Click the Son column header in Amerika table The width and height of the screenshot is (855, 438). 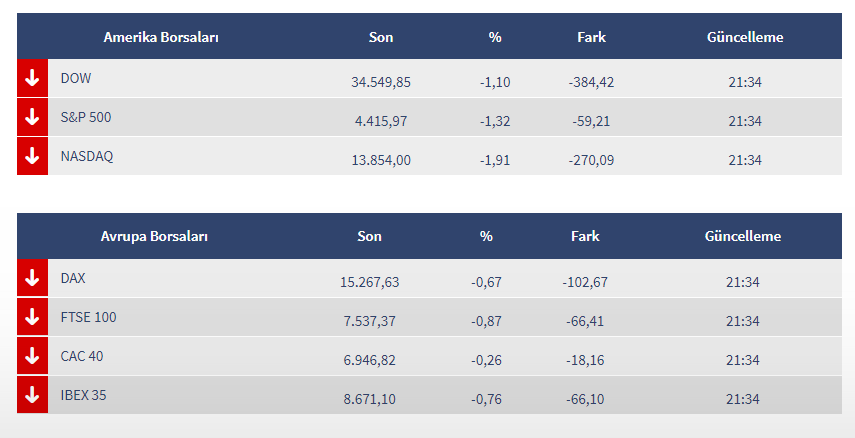tap(381, 37)
